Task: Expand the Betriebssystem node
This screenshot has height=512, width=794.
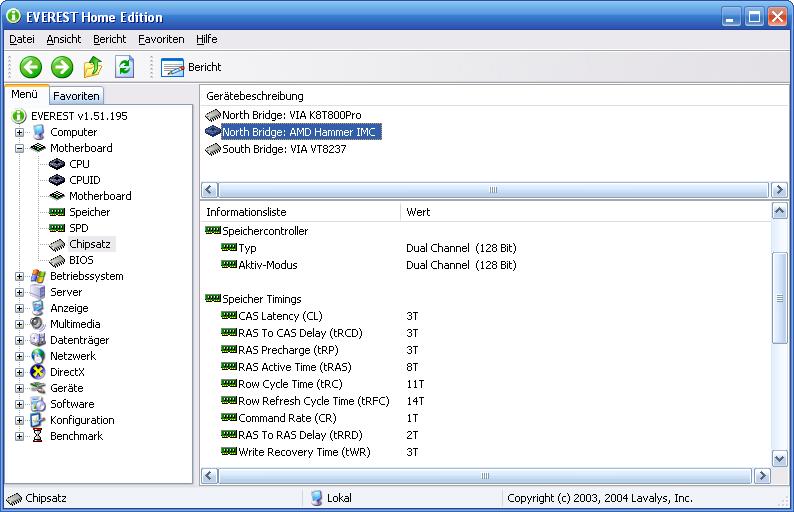Action: [x=19, y=277]
